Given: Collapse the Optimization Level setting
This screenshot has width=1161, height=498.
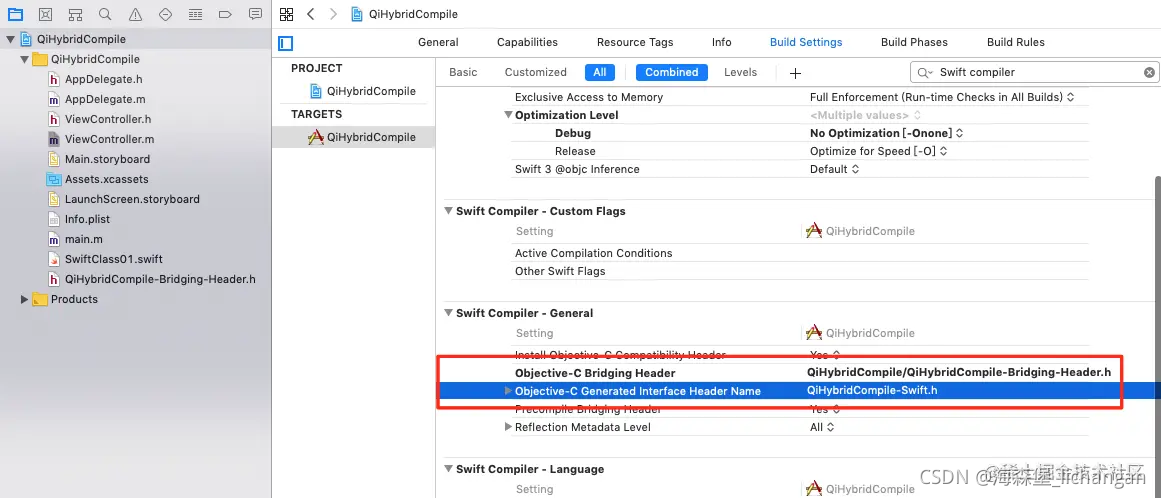Looking at the screenshot, I should (x=508, y=115).
